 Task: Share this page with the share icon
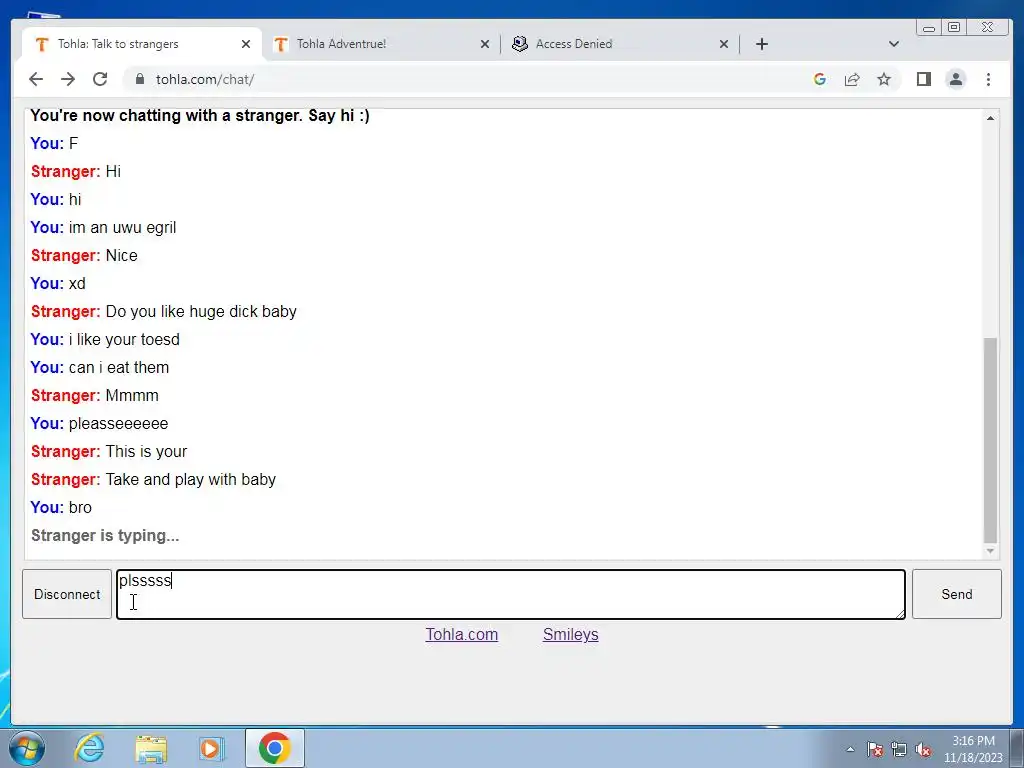(852, 79)
